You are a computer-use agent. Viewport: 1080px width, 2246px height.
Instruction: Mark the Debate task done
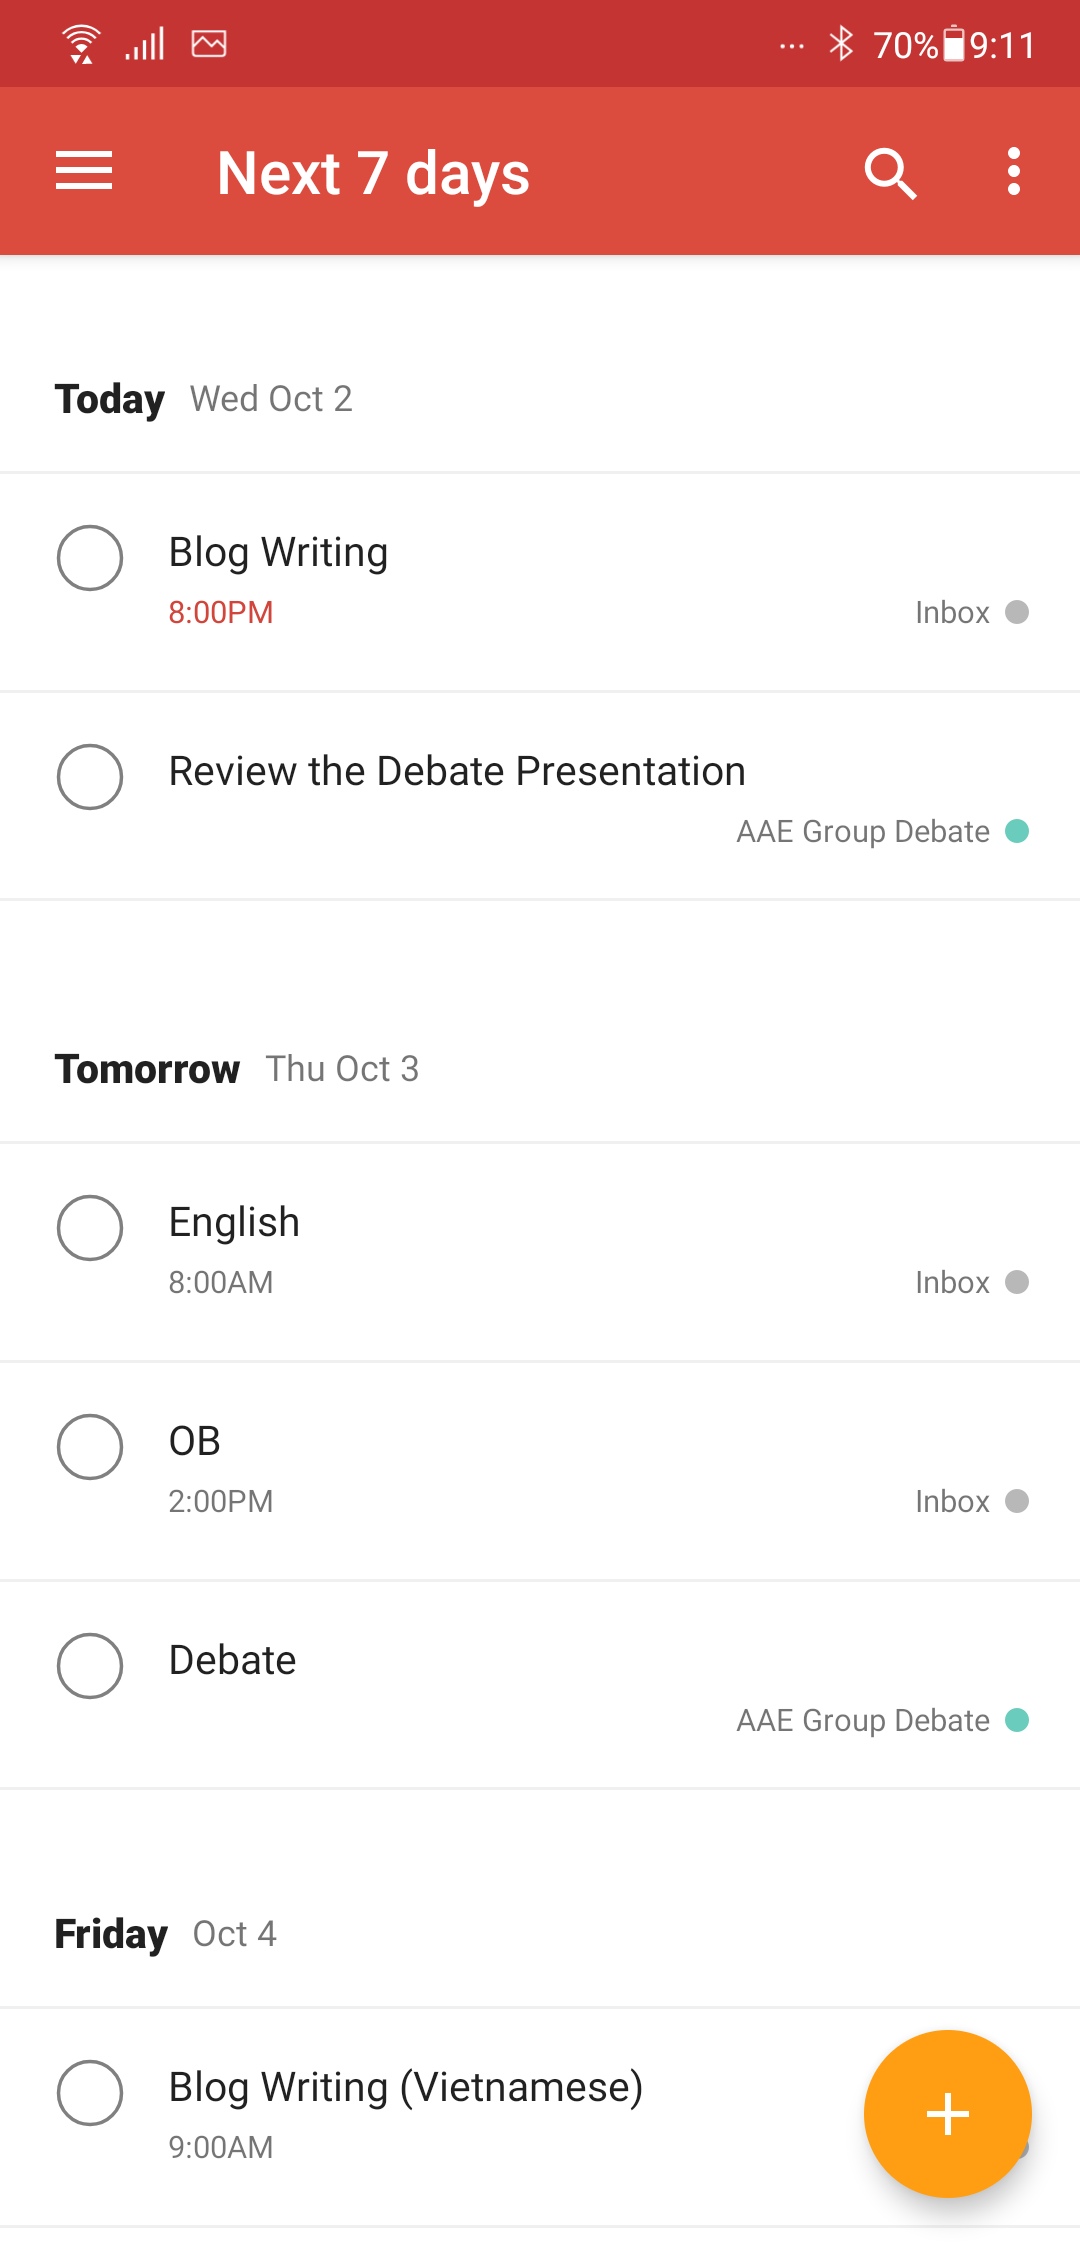click(90, 1665)
